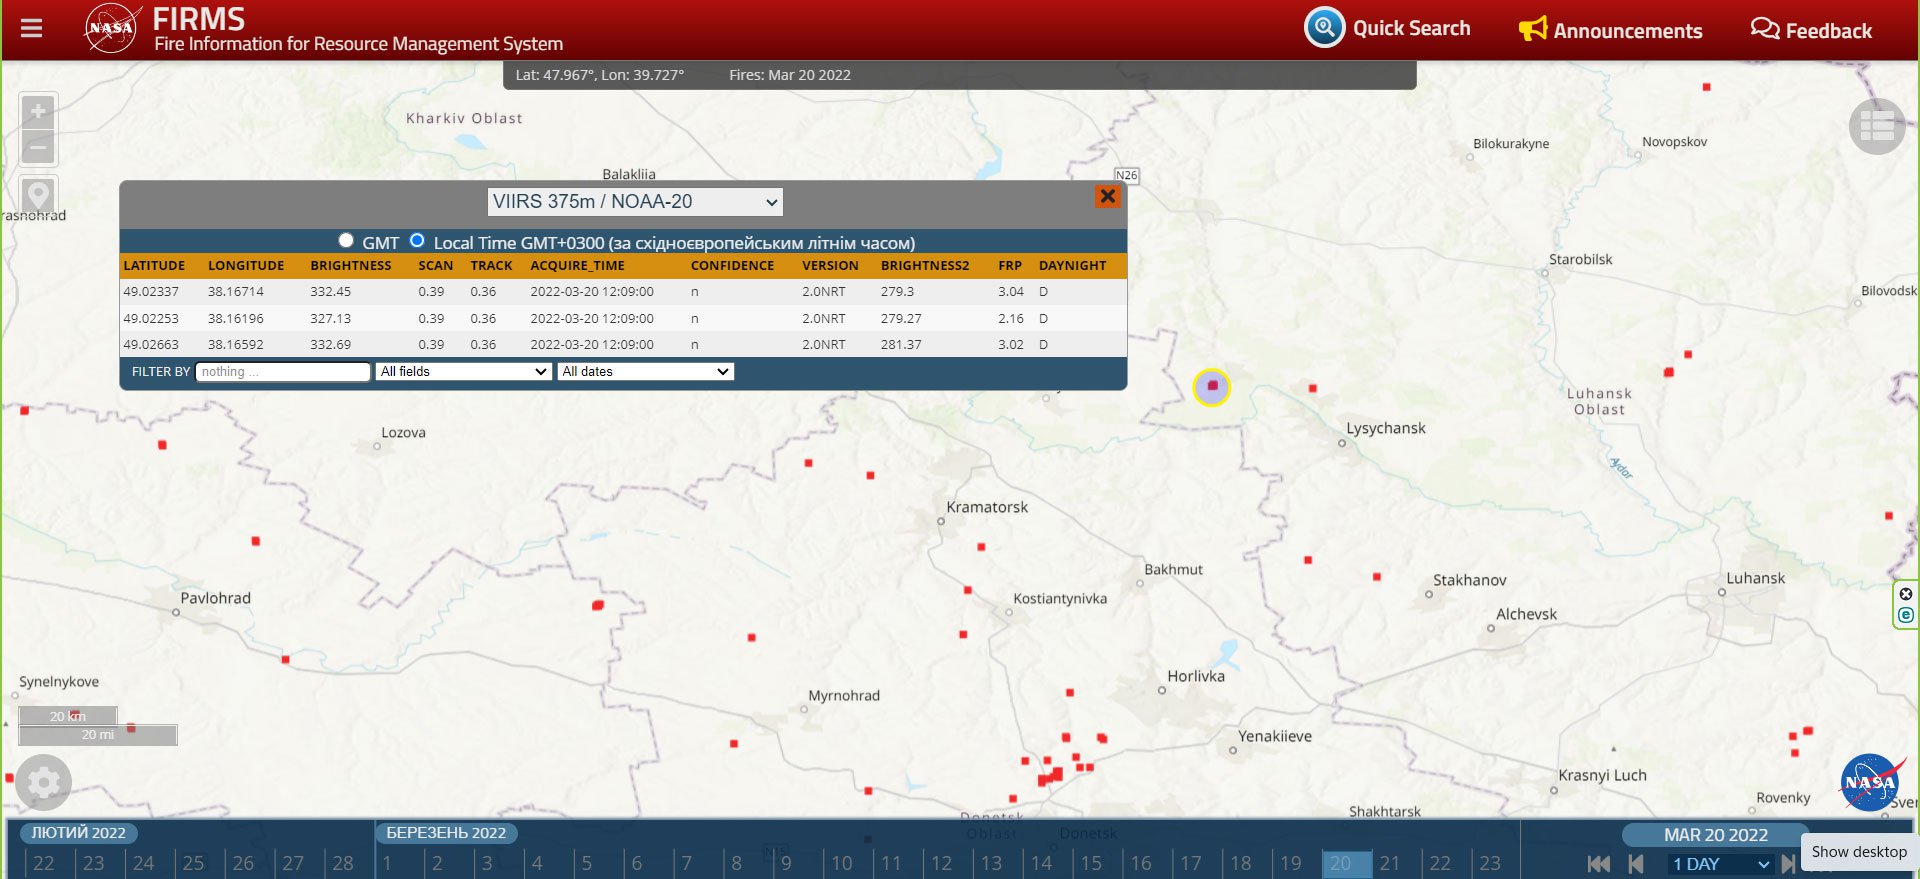Click latitude 49.02337 table cell
This screenshot has height=879, width=1920.
pos(151,292)
